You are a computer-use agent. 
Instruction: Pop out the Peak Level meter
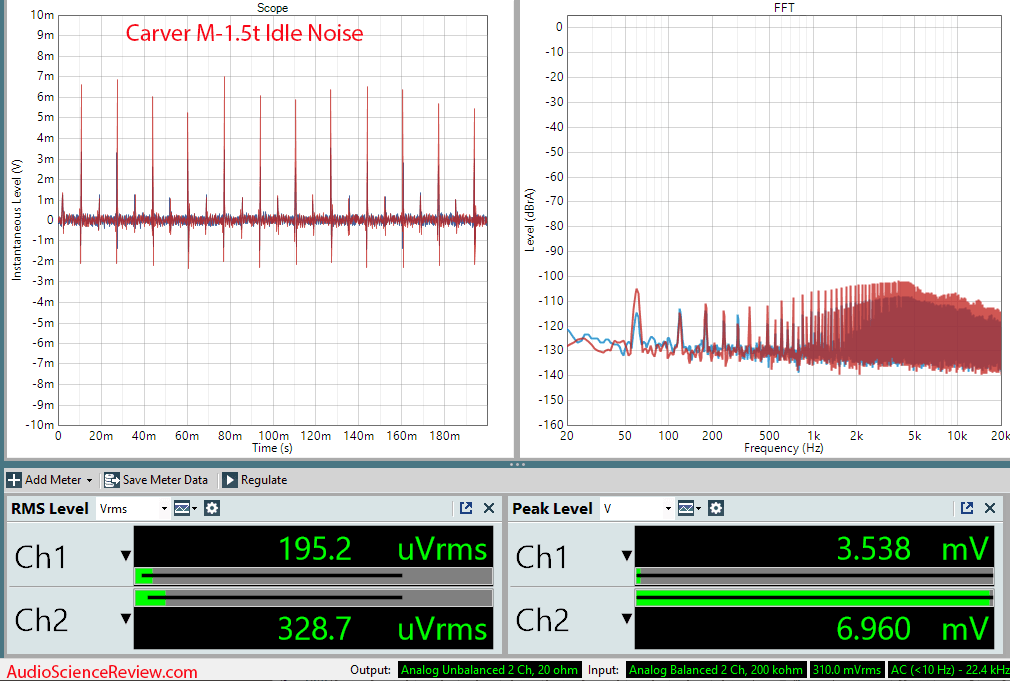click(x=967, y=508)
